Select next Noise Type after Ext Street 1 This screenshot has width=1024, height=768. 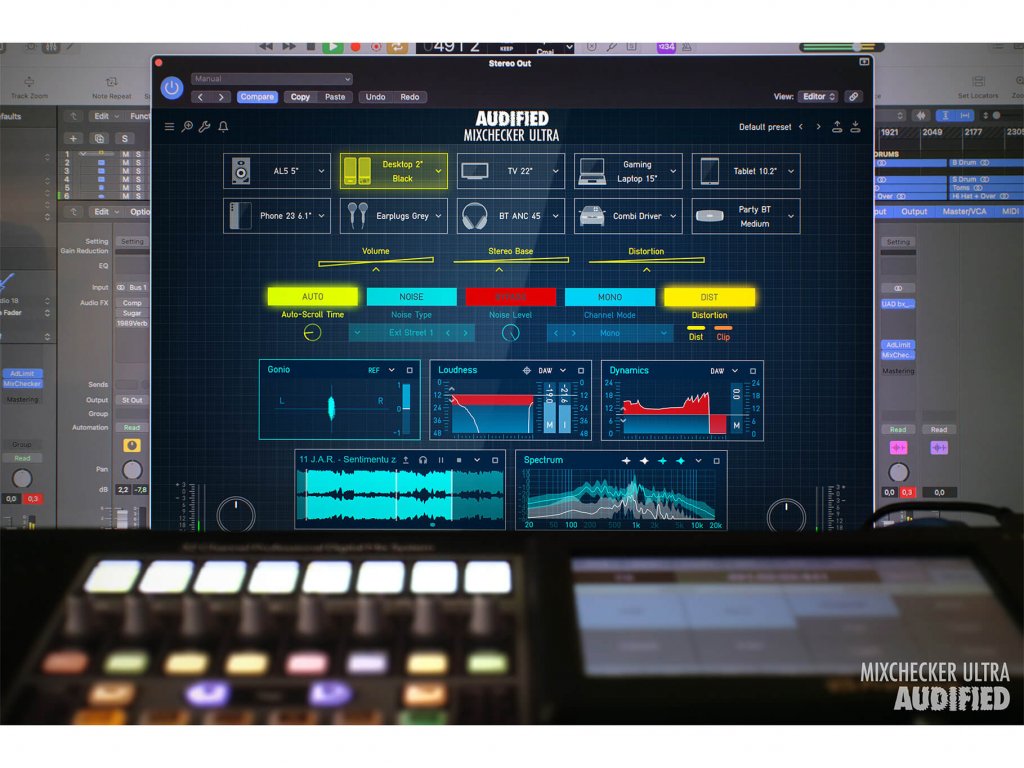click(x=465, y=333)
